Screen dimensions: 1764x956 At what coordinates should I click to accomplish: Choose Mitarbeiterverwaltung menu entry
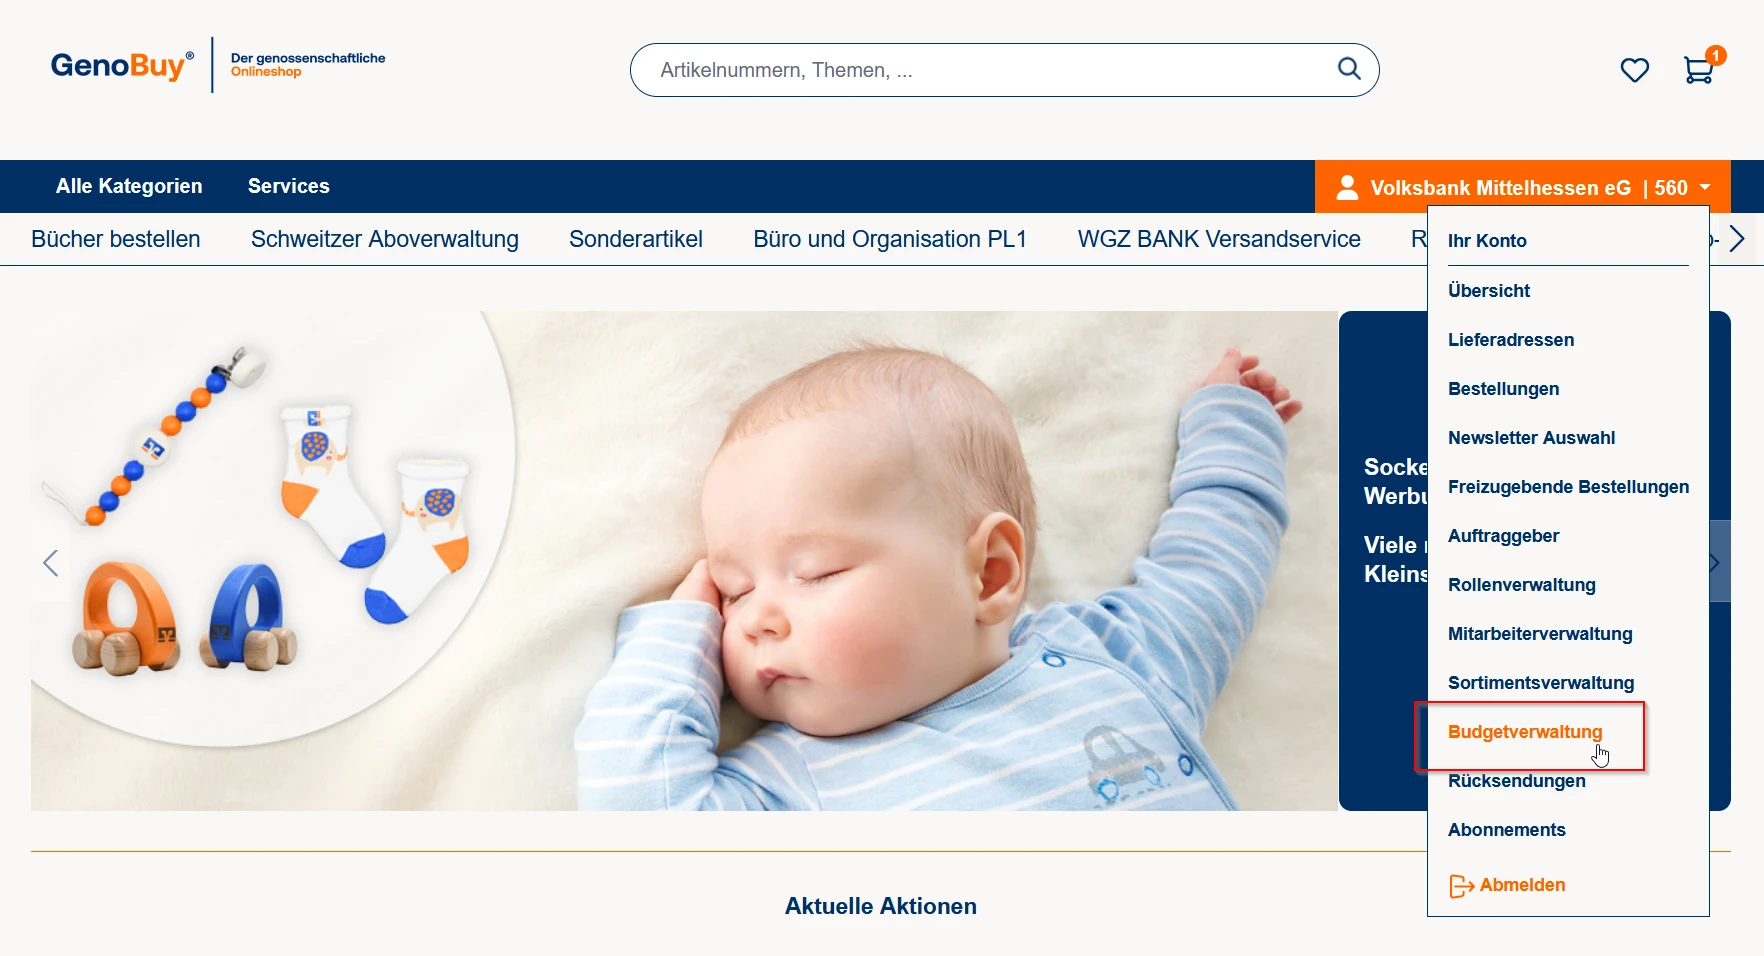(1540, 634)
